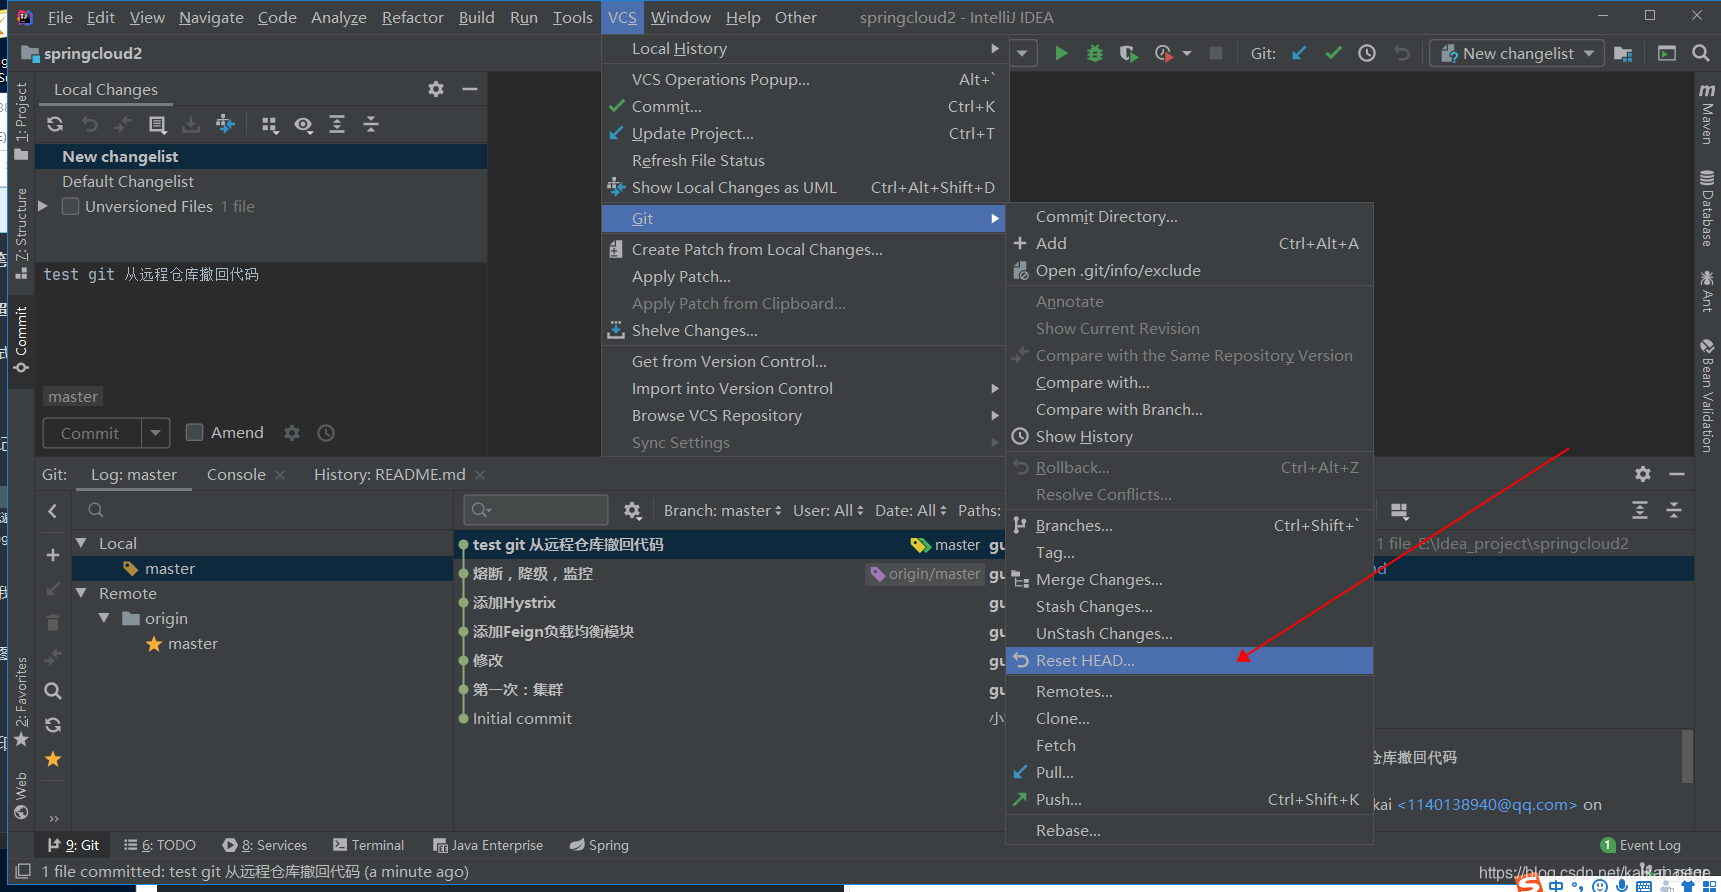Click Group By icon in Local Changes
The width and height of the screenshot is (1721, 892).
pyautogui.click(x=269, y=124)
